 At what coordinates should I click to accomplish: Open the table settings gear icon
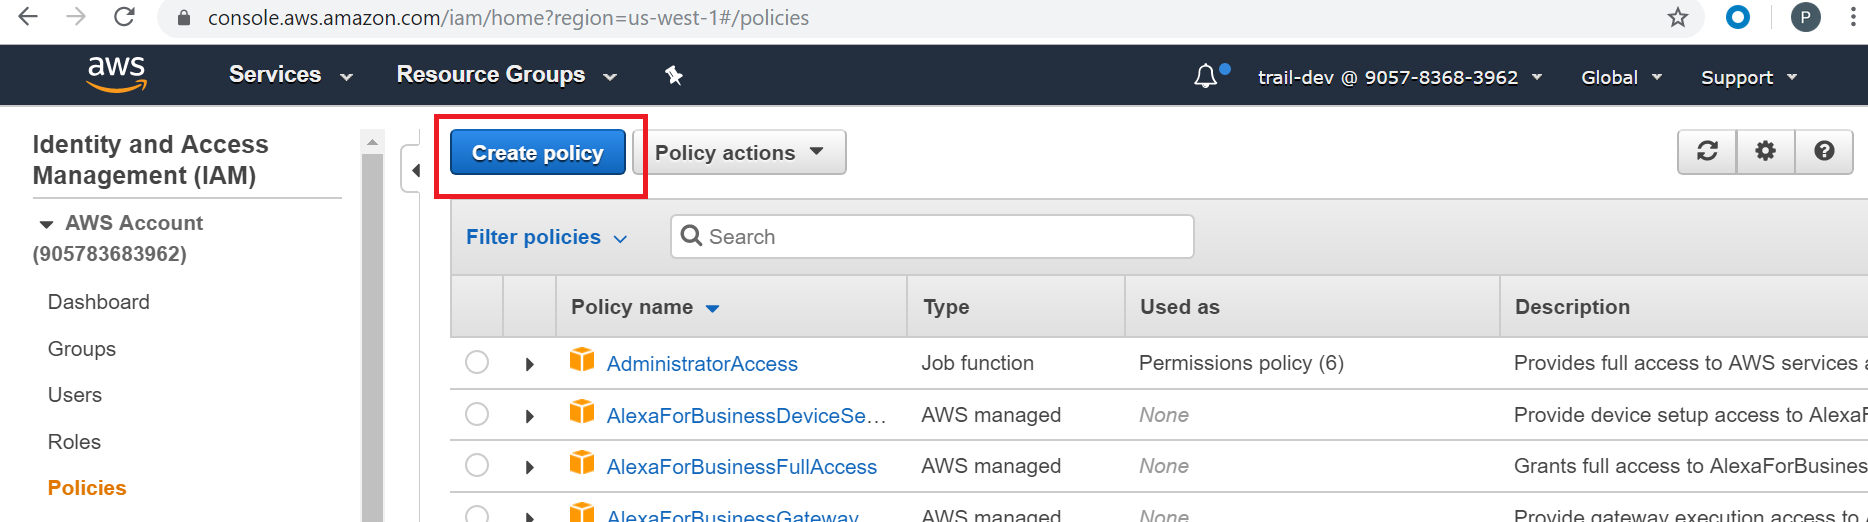1765,152
